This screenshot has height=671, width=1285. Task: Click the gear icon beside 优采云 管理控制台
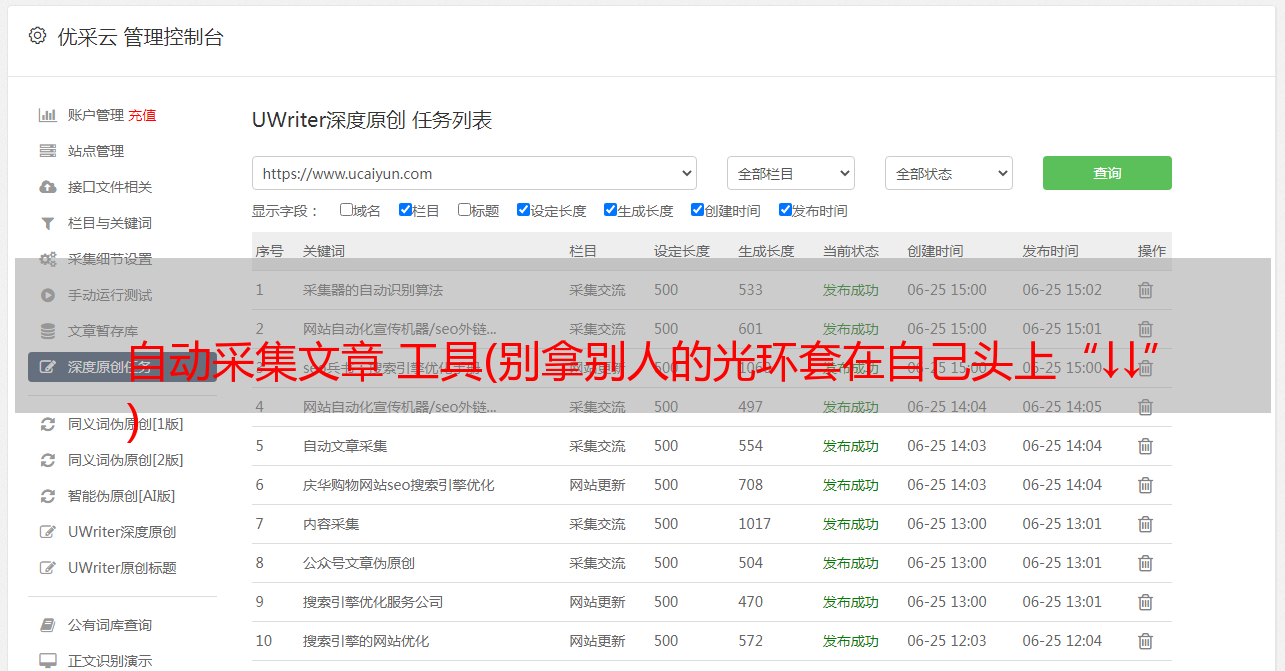(x=37, y=36)
